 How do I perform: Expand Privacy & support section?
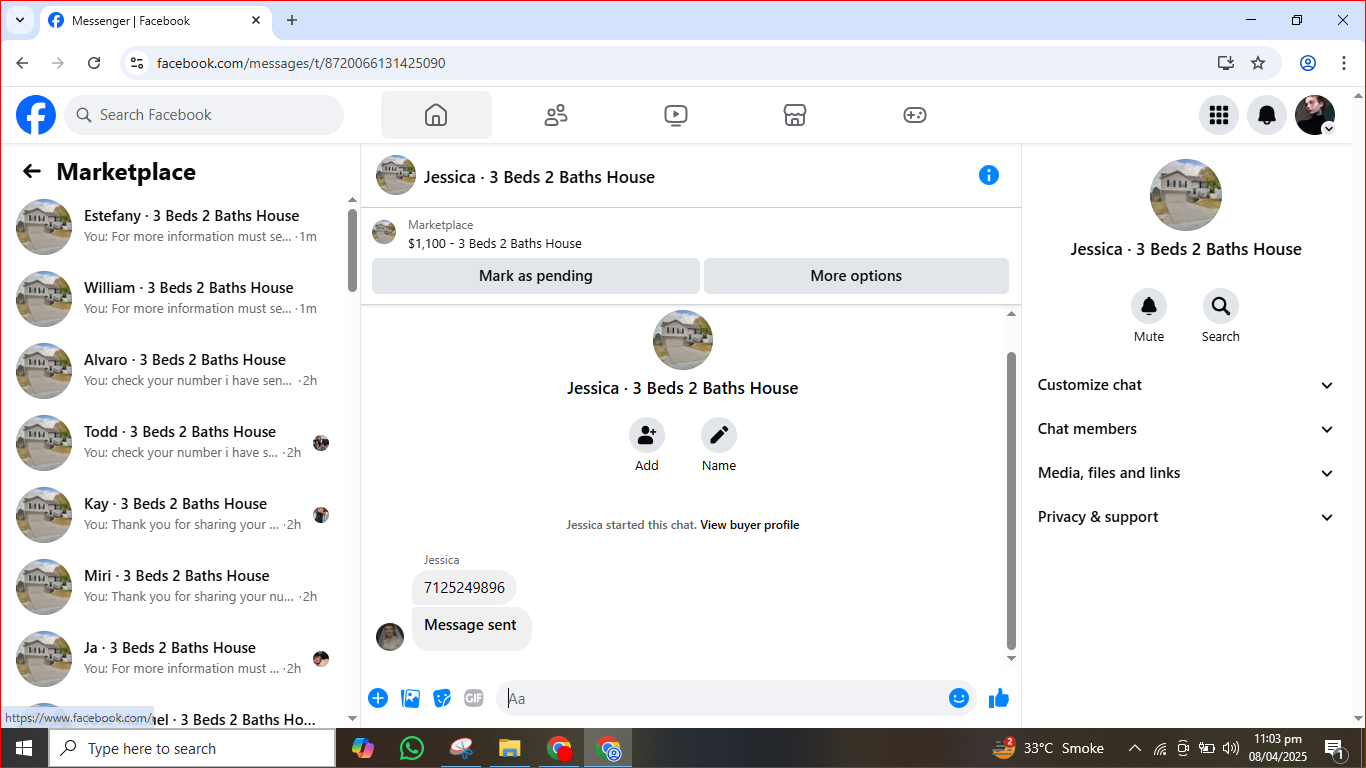[x=1186, y=517]
